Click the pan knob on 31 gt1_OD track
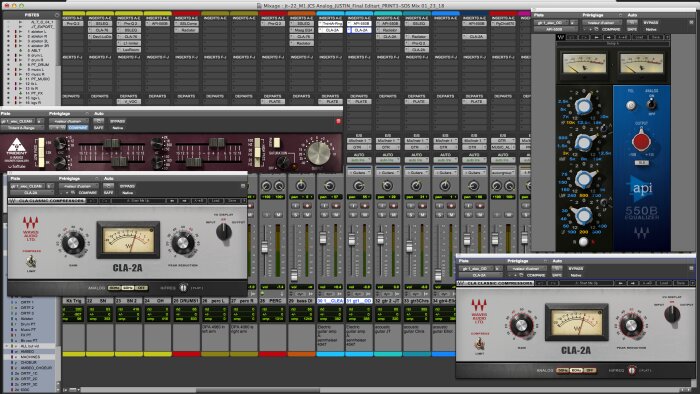This screenshot has height=394, width=700. [358, 185]
